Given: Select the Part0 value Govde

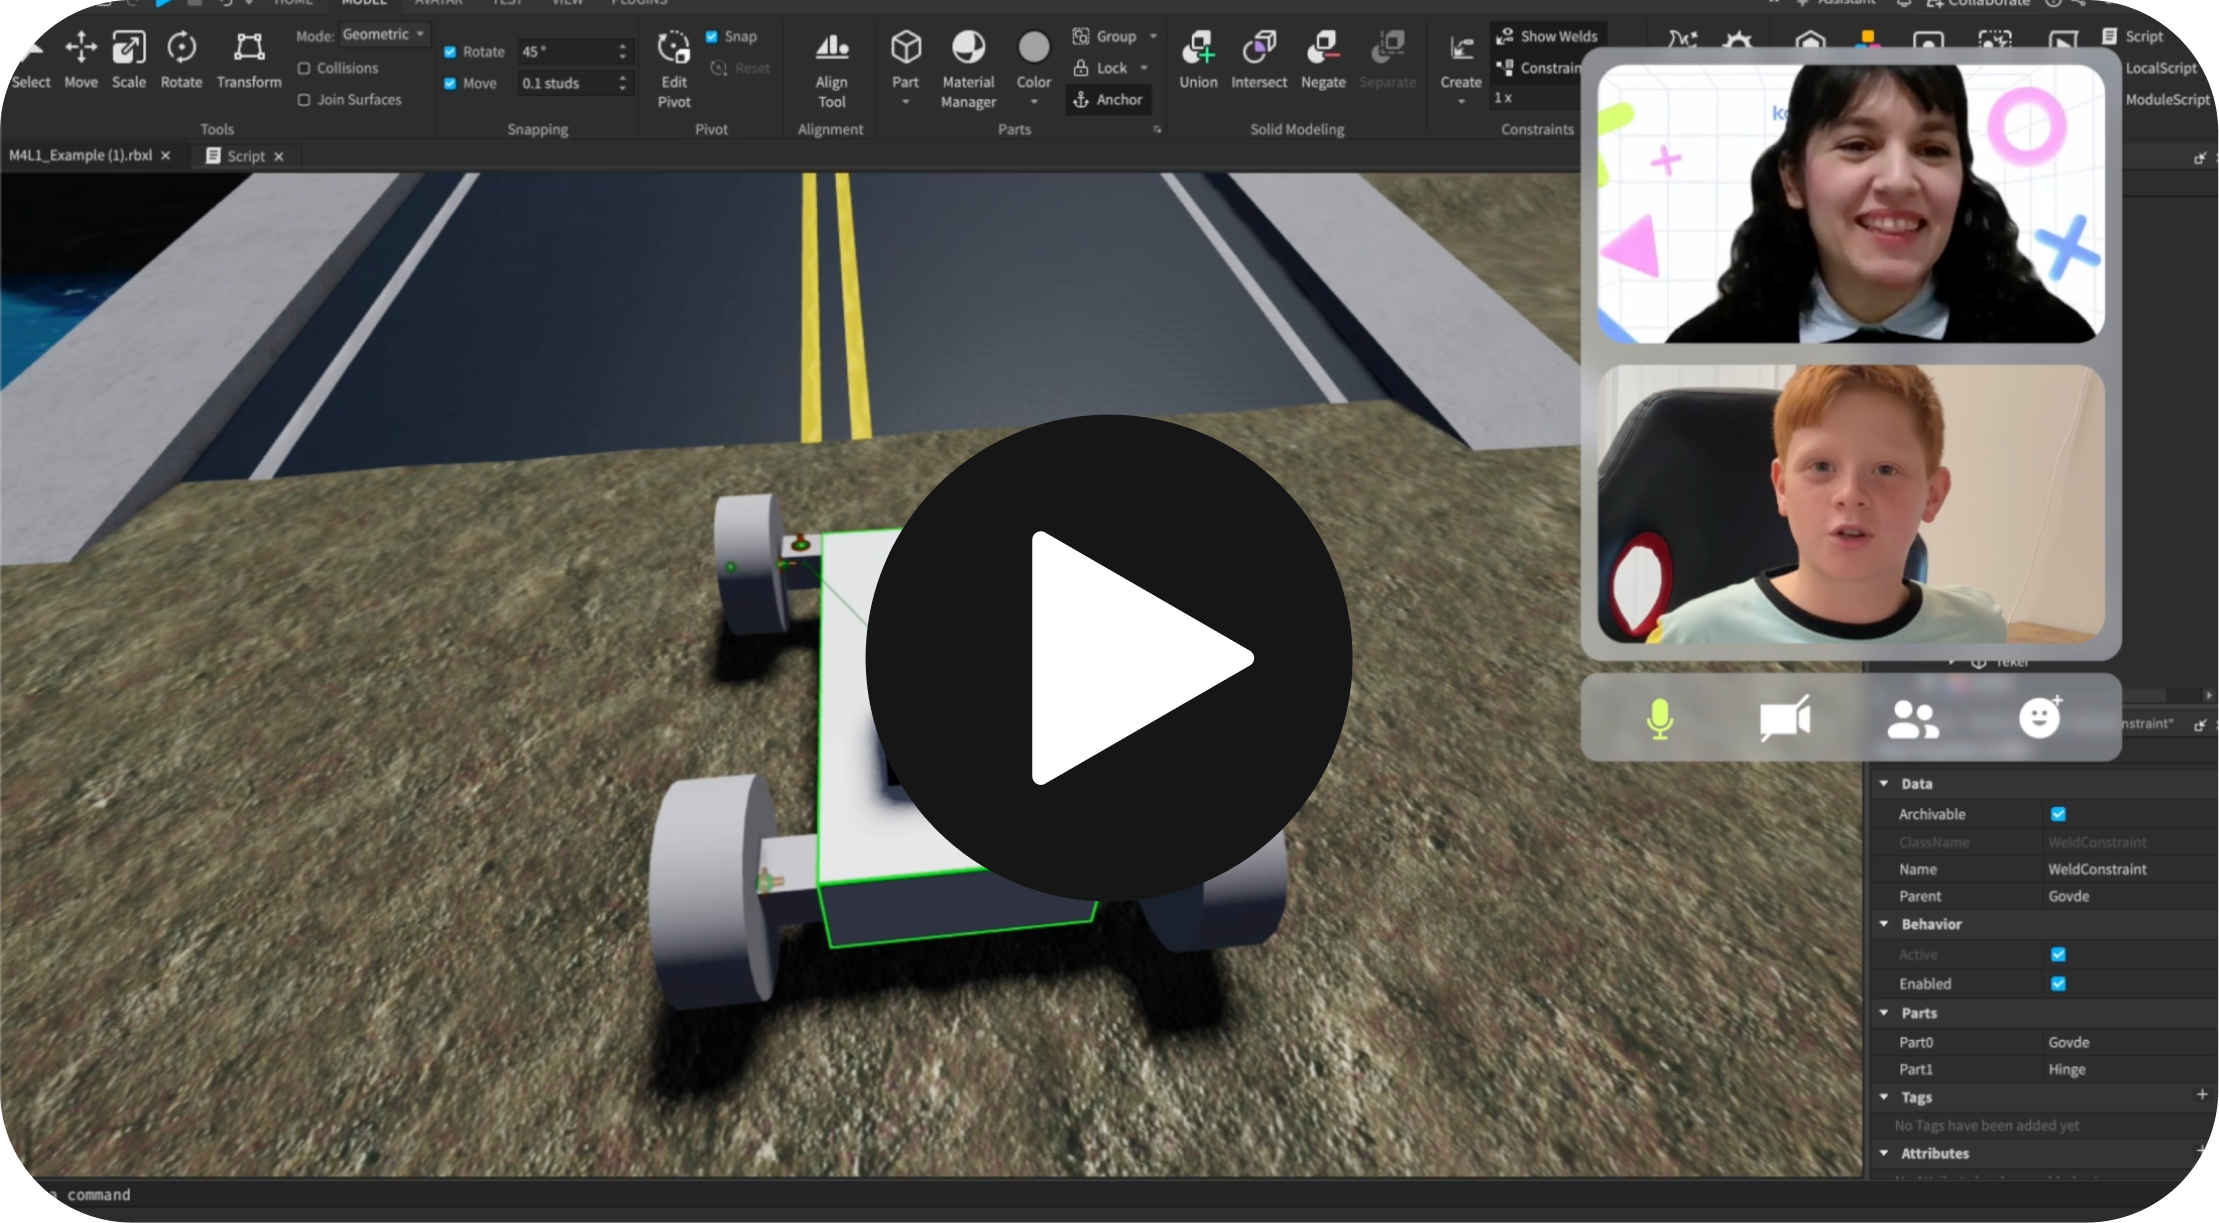Looking at the screenshot, I should click(x=2068, y=1042).
